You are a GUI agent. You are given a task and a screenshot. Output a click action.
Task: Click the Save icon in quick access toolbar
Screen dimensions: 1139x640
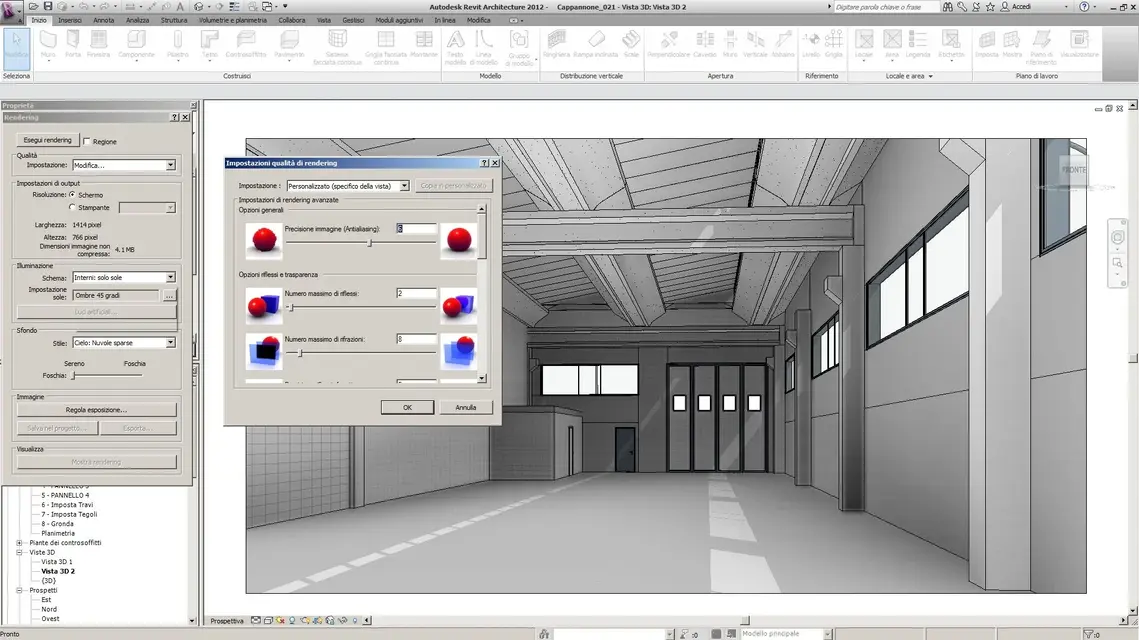coord(48,7)
